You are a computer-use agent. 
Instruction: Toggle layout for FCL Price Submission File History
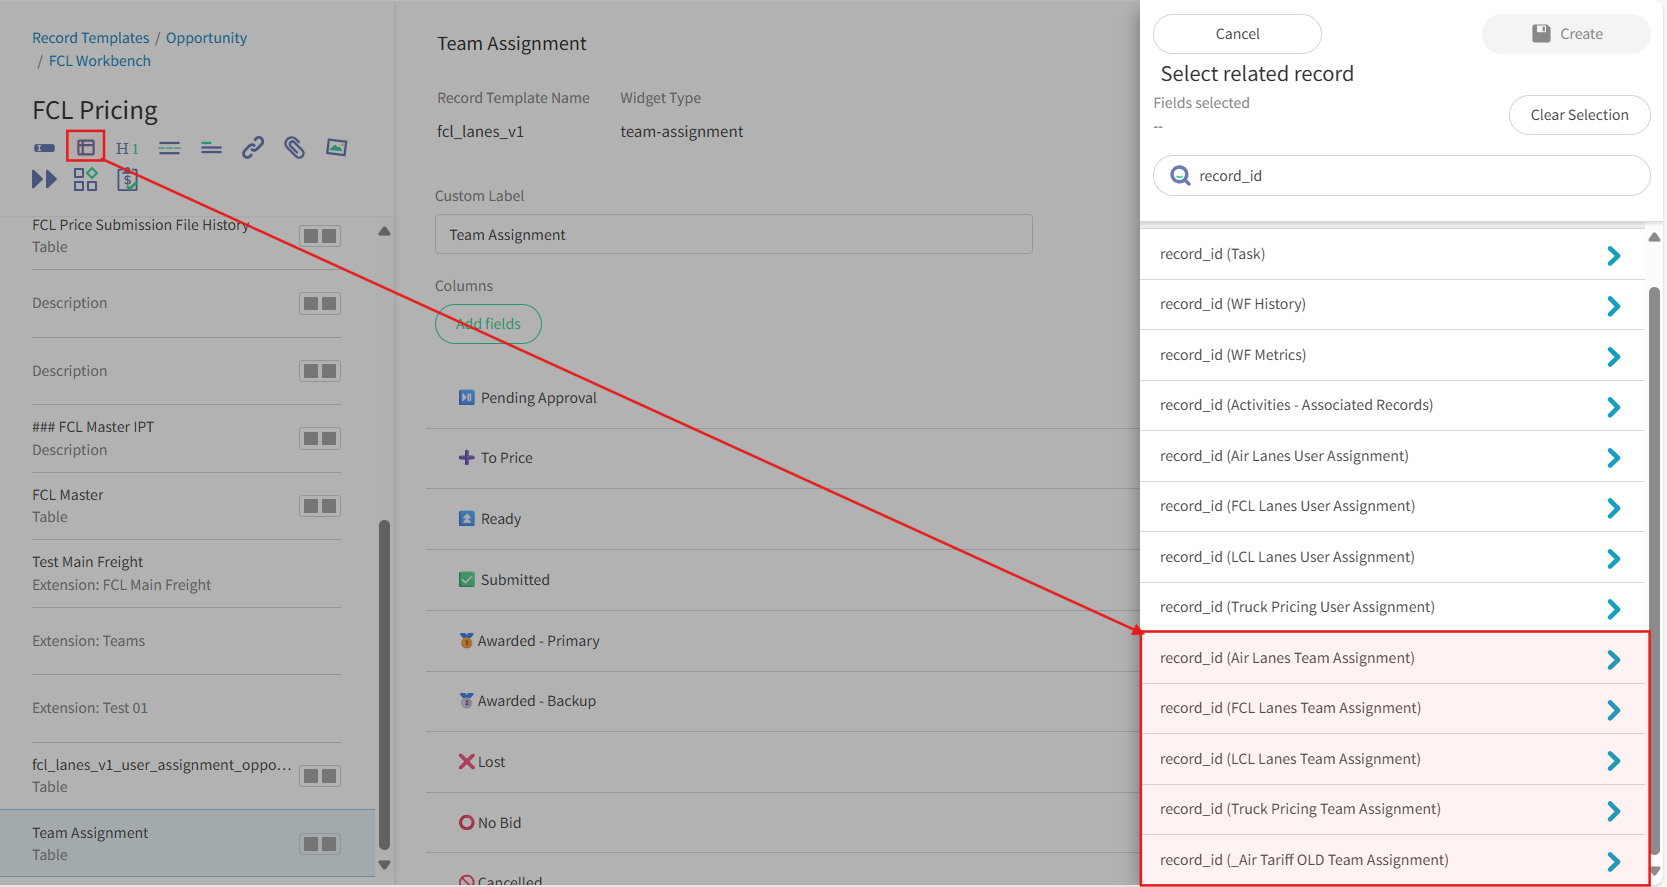320,236
